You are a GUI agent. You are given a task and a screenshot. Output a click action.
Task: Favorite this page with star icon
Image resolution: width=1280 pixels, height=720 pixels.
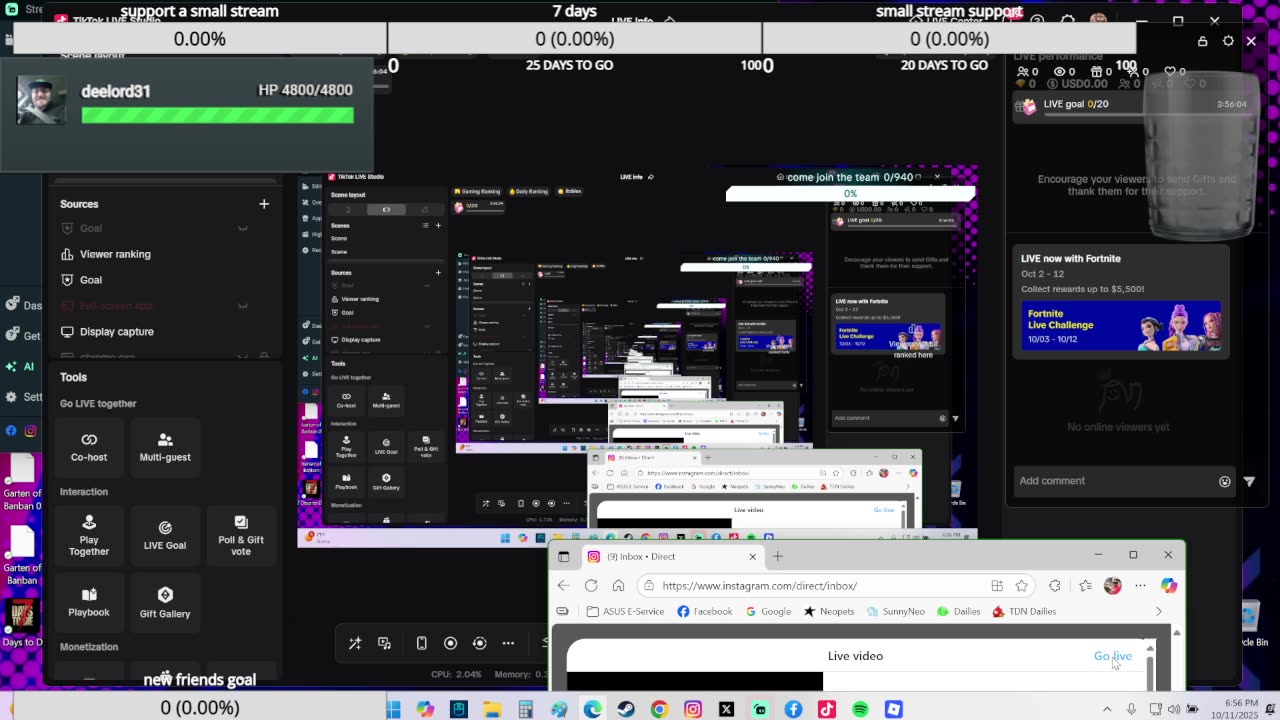pos(1021,586)
